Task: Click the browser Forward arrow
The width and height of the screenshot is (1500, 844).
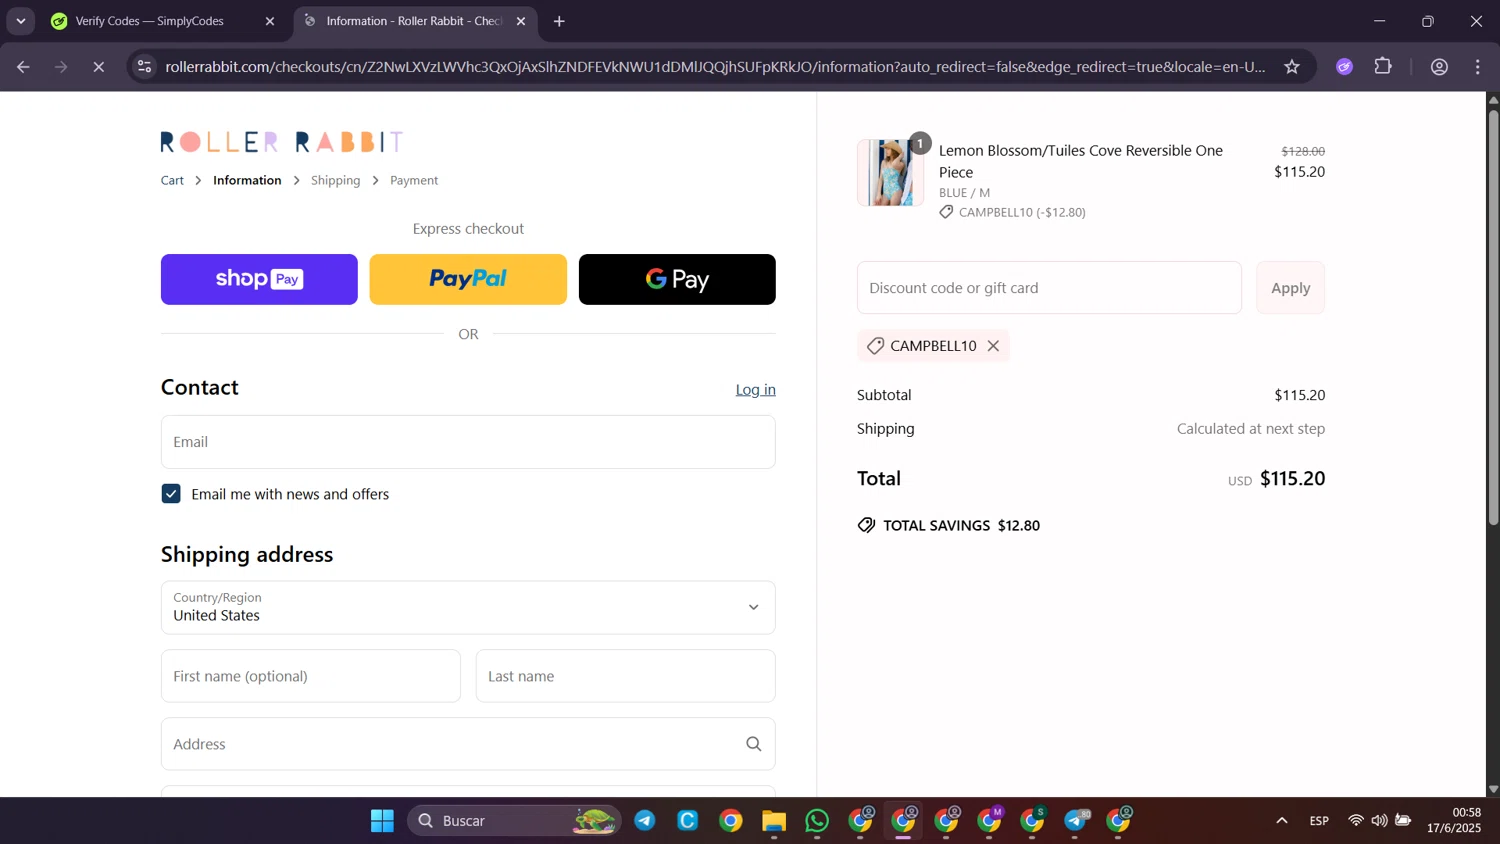Action: (61, 67)
